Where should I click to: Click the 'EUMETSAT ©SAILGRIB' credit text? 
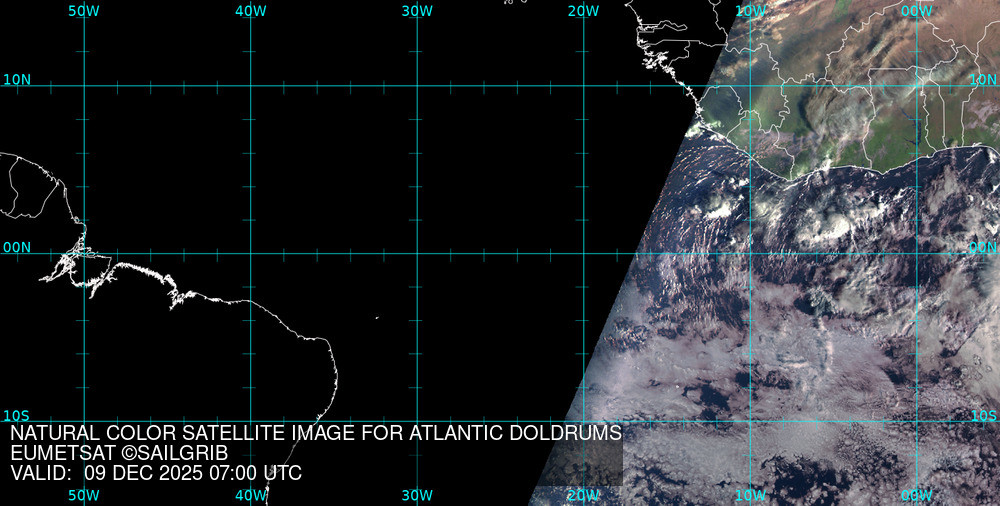point(119,454)
